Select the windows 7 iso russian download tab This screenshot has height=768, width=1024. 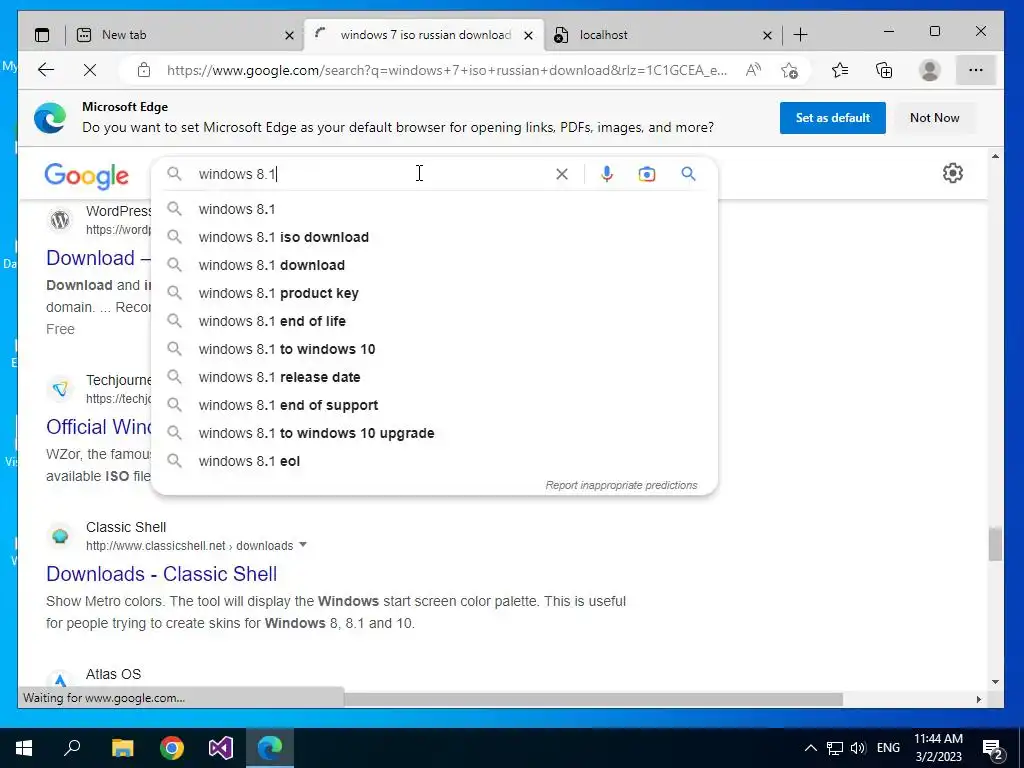(424, 35)
